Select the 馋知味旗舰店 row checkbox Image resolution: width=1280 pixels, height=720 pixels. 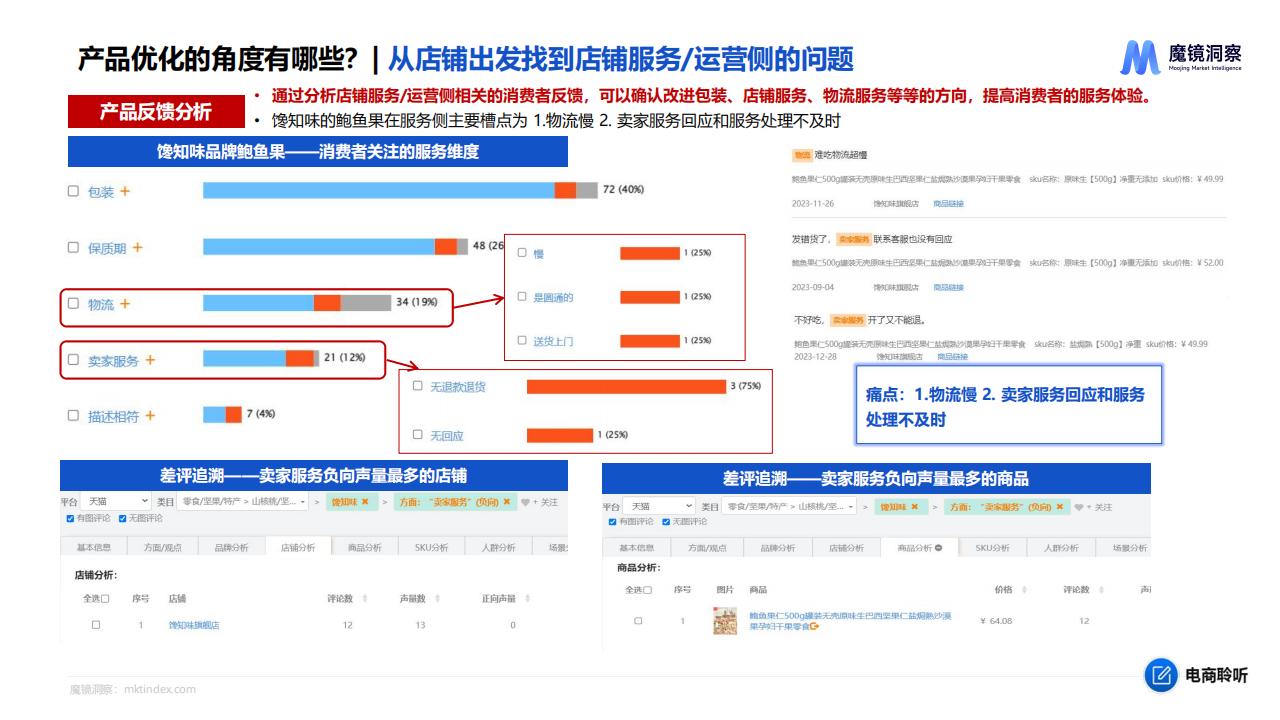pyautogui.click(x=96, y=625)
